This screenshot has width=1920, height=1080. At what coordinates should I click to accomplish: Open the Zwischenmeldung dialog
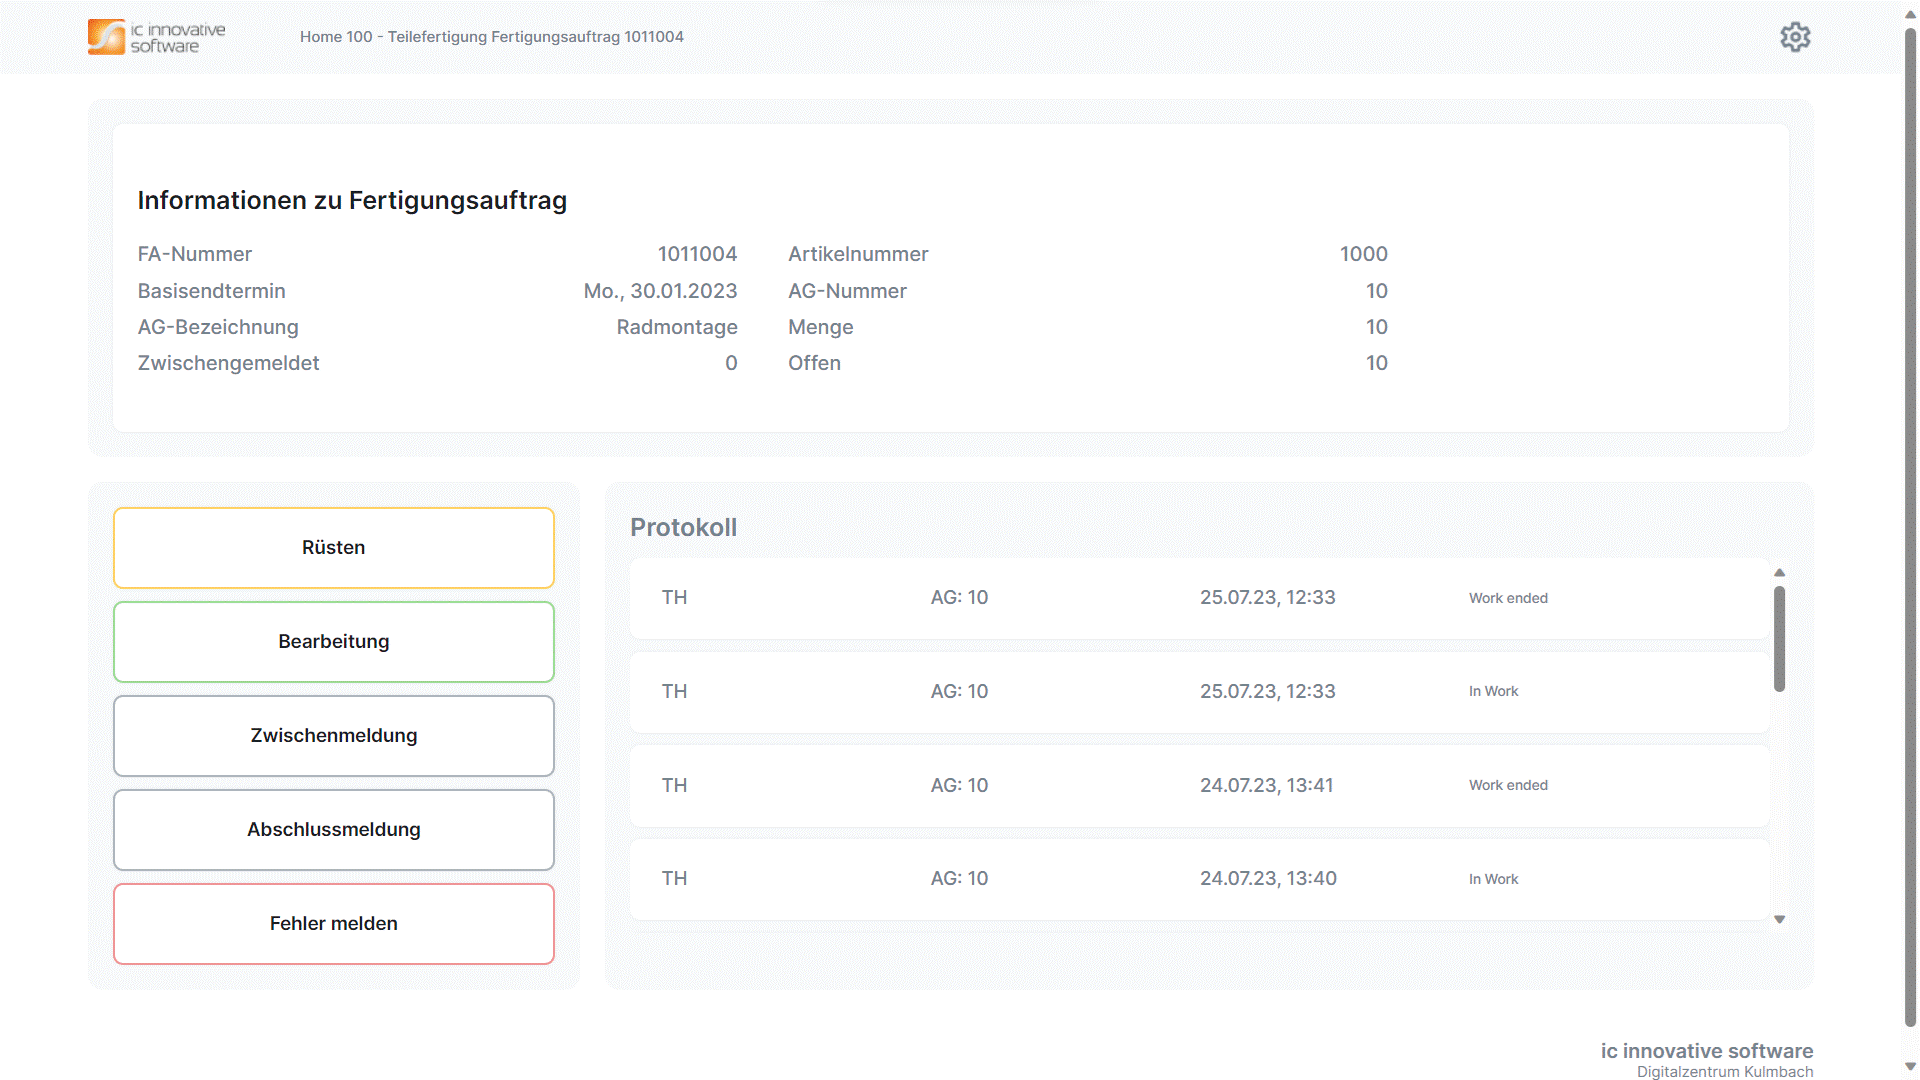point(333,736)
